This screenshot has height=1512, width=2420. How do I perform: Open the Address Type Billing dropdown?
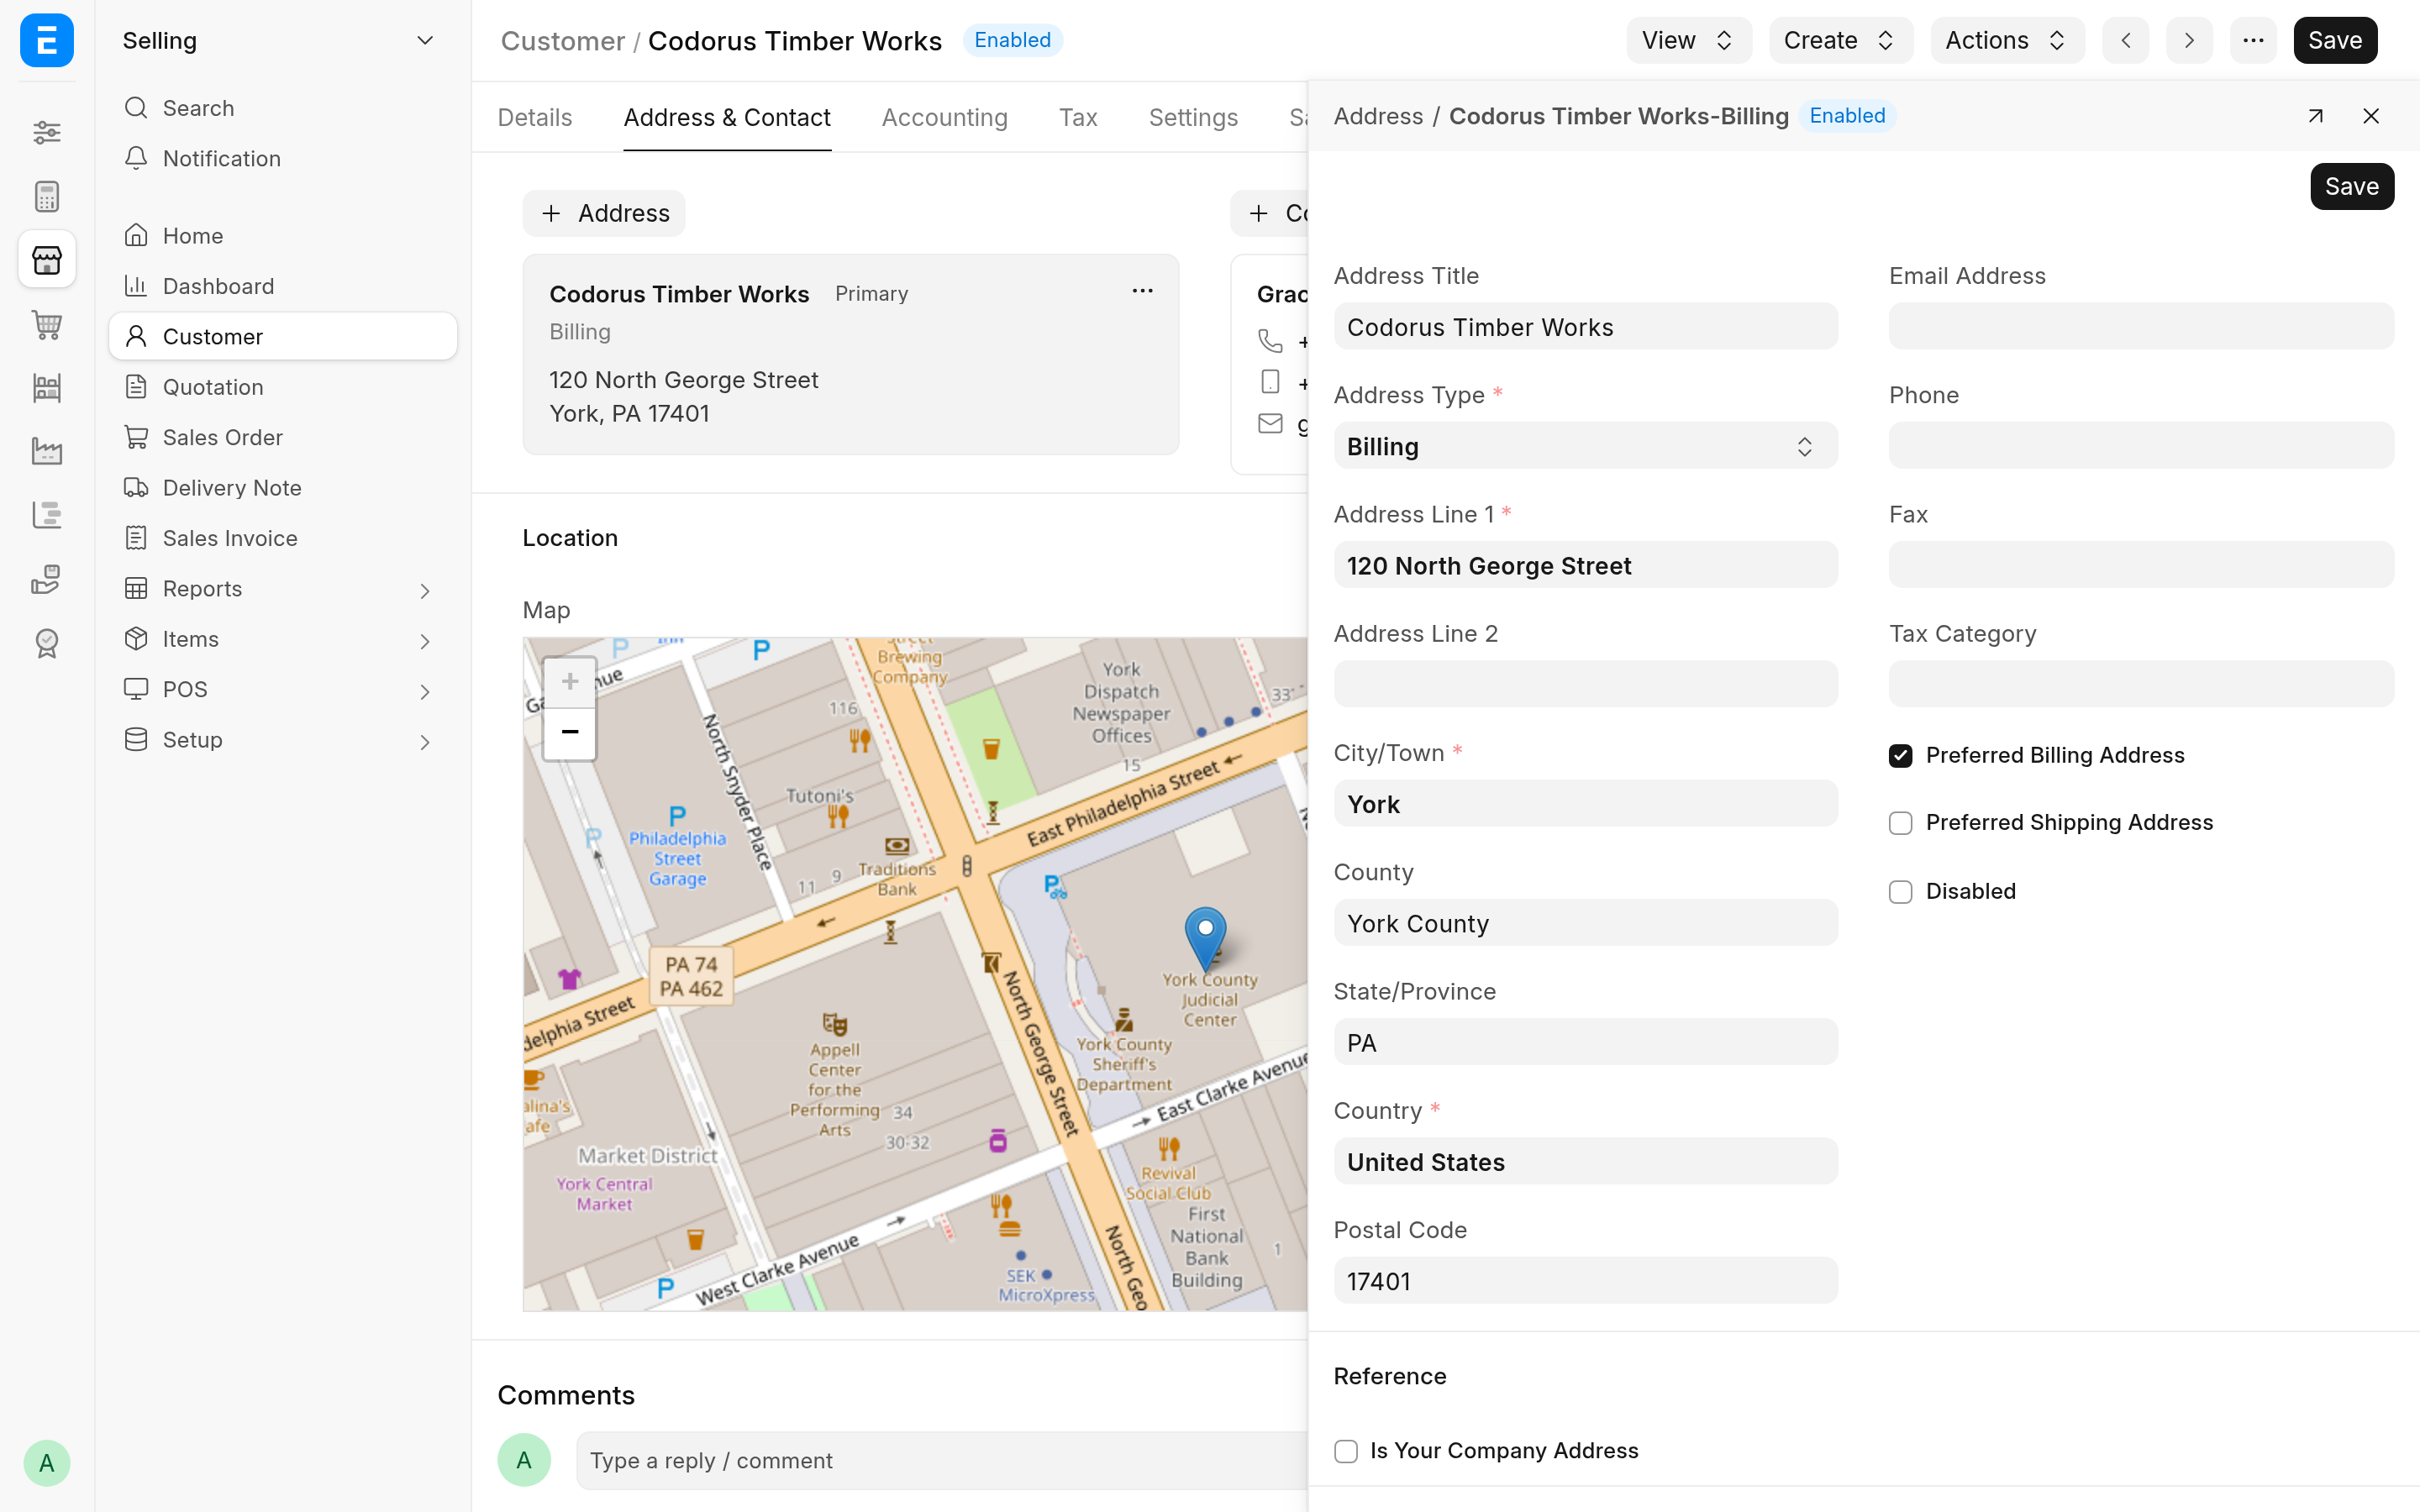(x=1585, y=446)
